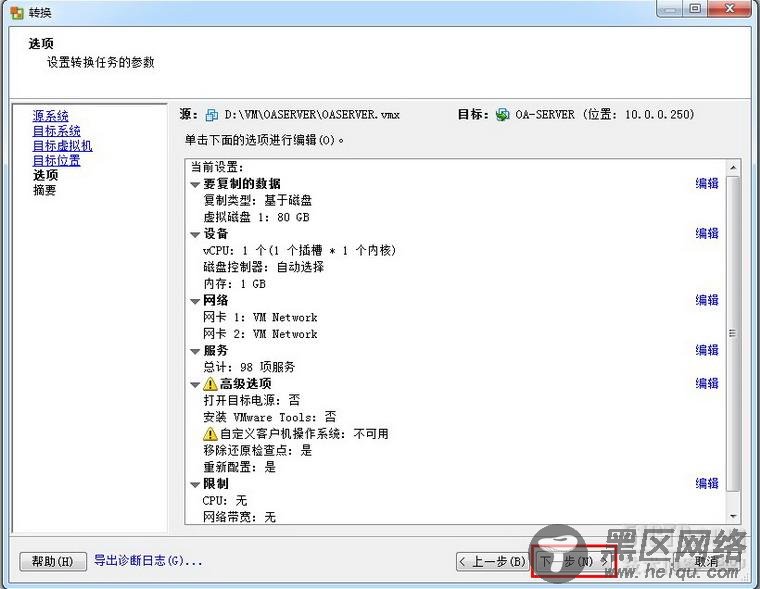Open 导出诊断日志(G) link
This screenshot has height=589, width=760.
tap(148, 561)
